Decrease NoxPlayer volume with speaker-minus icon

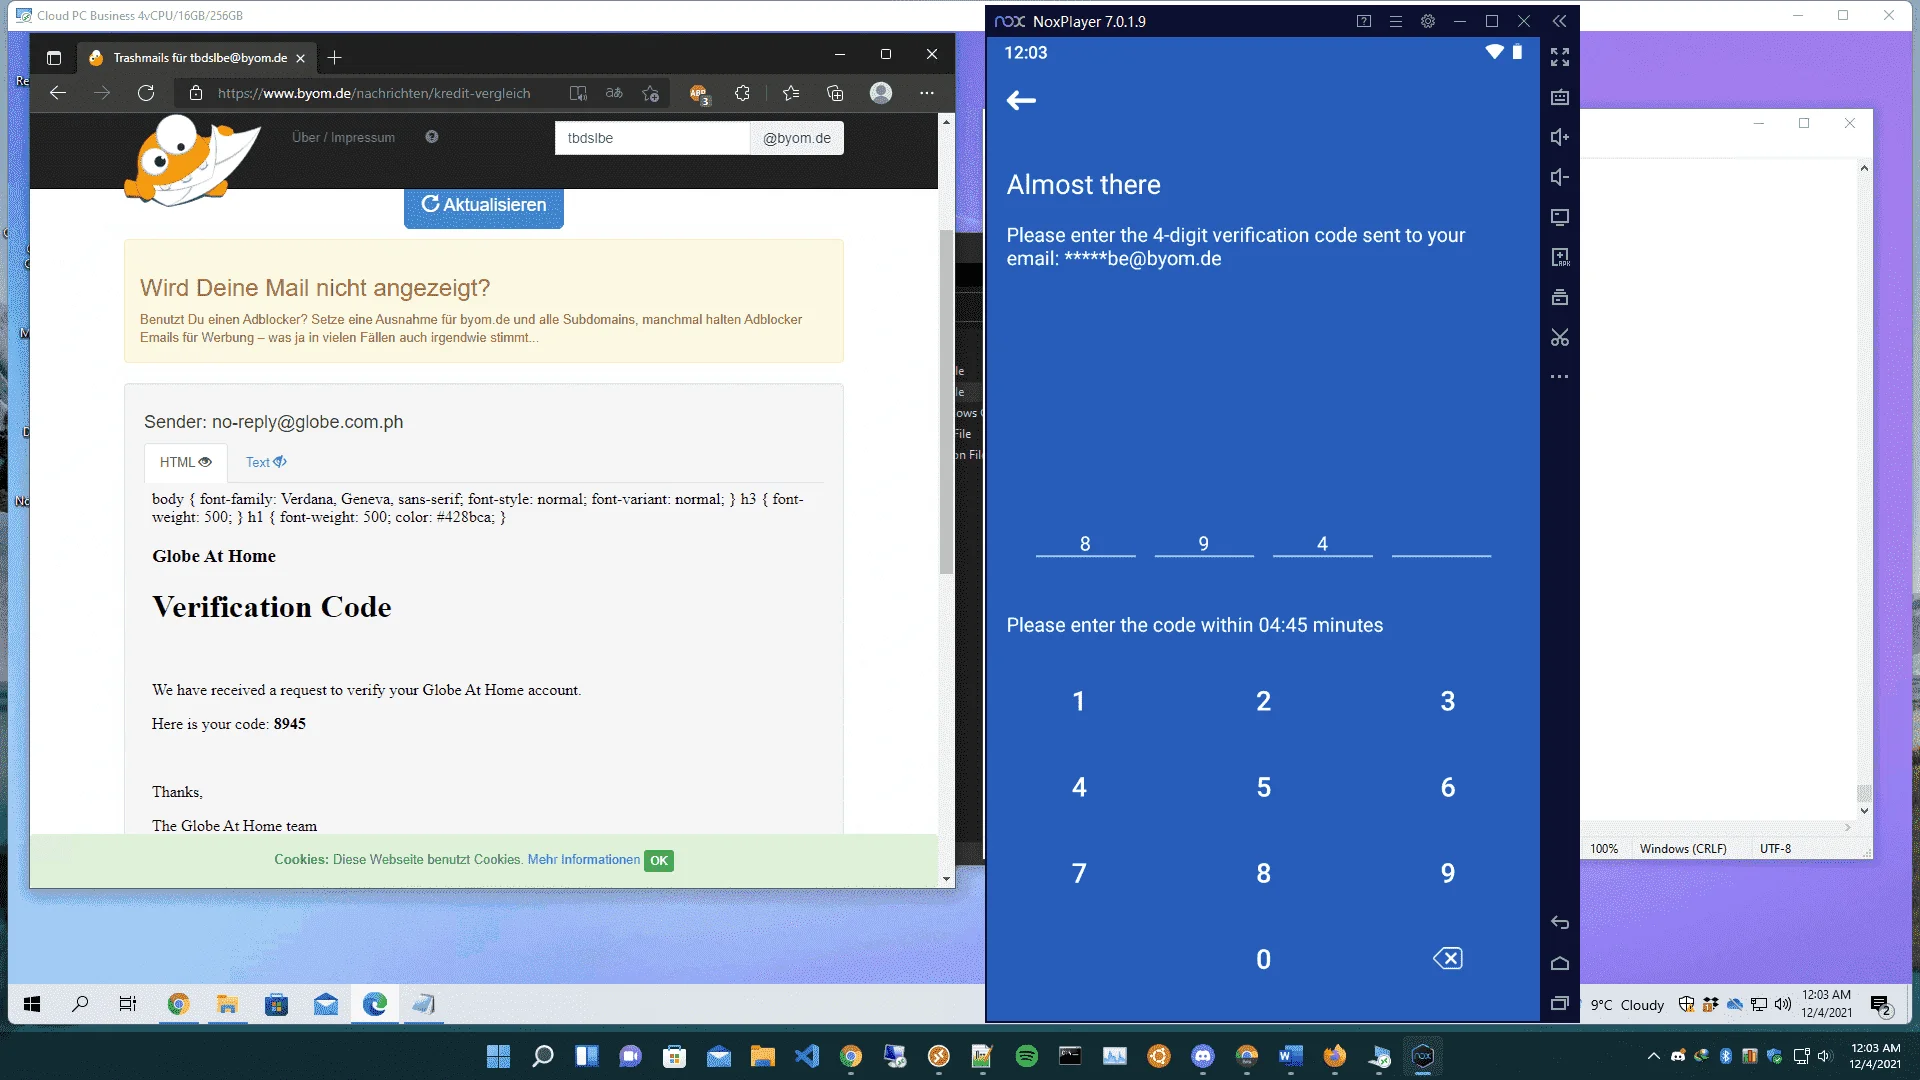coord(1559,177)
